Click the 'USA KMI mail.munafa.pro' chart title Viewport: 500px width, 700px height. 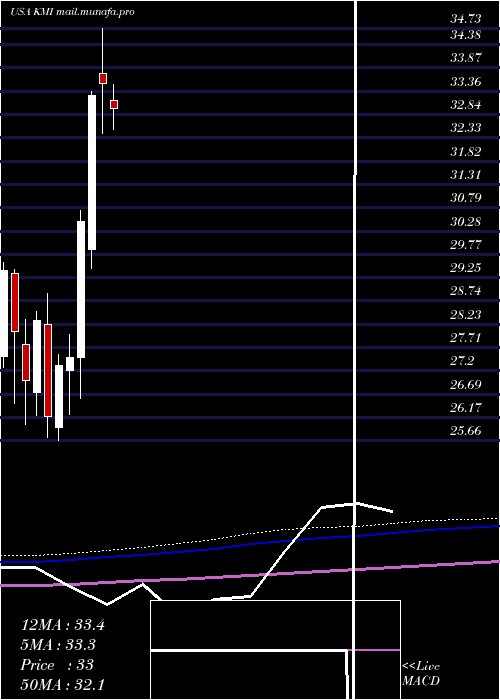(72, 12)
